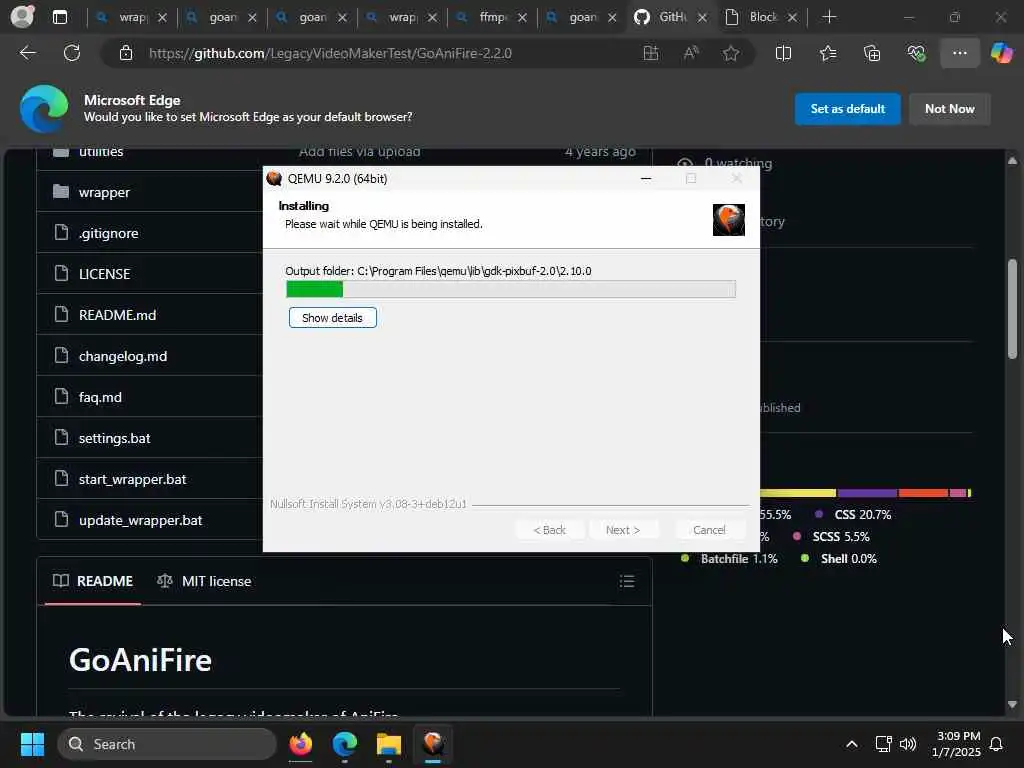Dismiss default browser prompt with Not Now
Viewport: 1024px width, 768px height.
949,109
